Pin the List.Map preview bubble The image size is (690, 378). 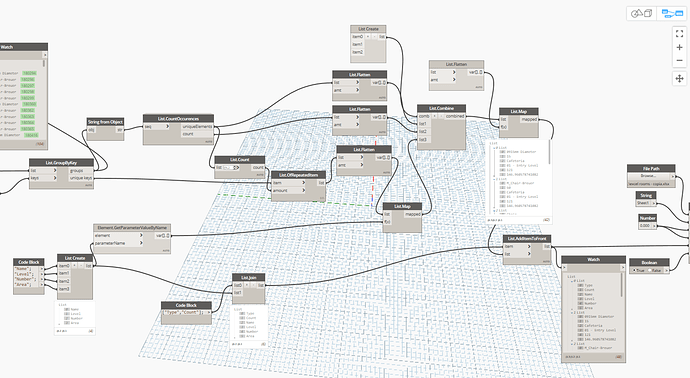(547, 219)
